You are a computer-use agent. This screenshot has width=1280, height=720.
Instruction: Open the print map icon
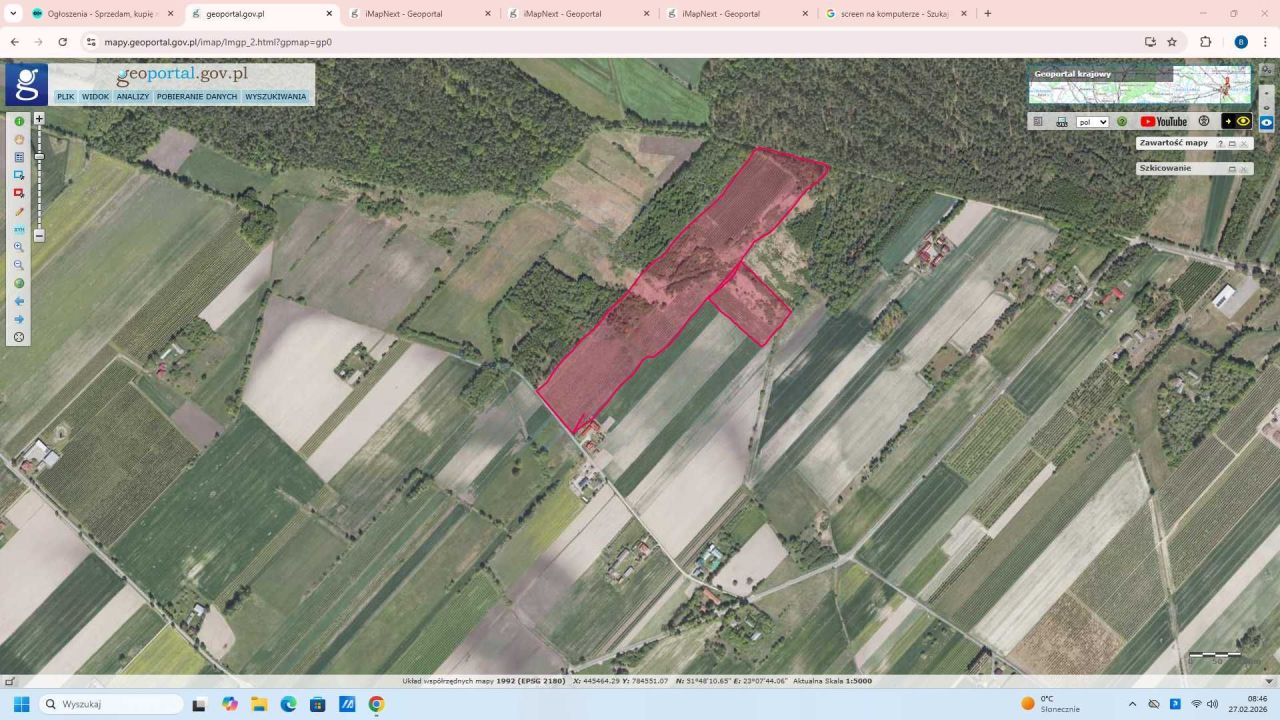pos(1061,122)
